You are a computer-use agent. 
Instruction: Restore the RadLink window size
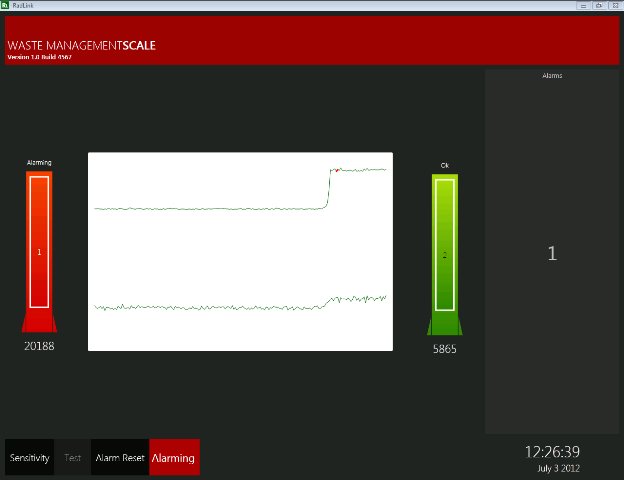pos(599,6)
